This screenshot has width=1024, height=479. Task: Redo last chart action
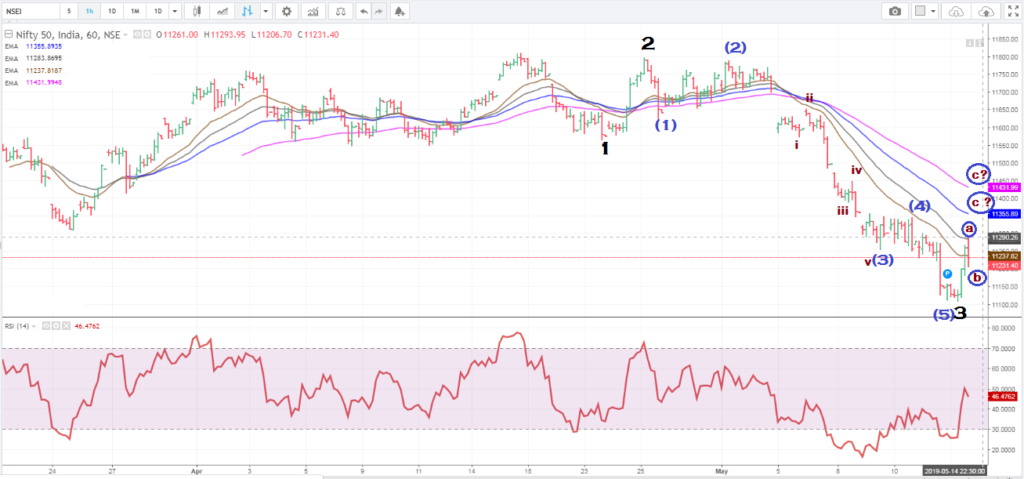pos(378,11)
